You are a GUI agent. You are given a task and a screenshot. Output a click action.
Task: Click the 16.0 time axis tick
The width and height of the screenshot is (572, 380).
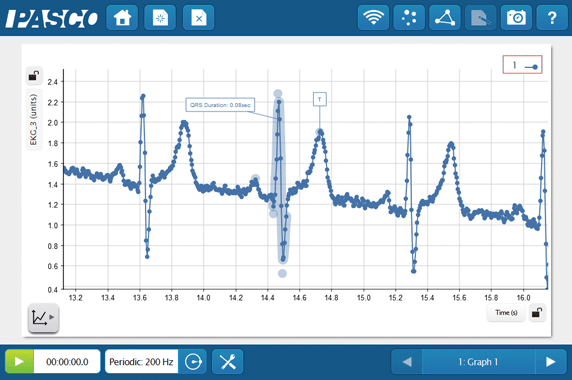point(523,298)
